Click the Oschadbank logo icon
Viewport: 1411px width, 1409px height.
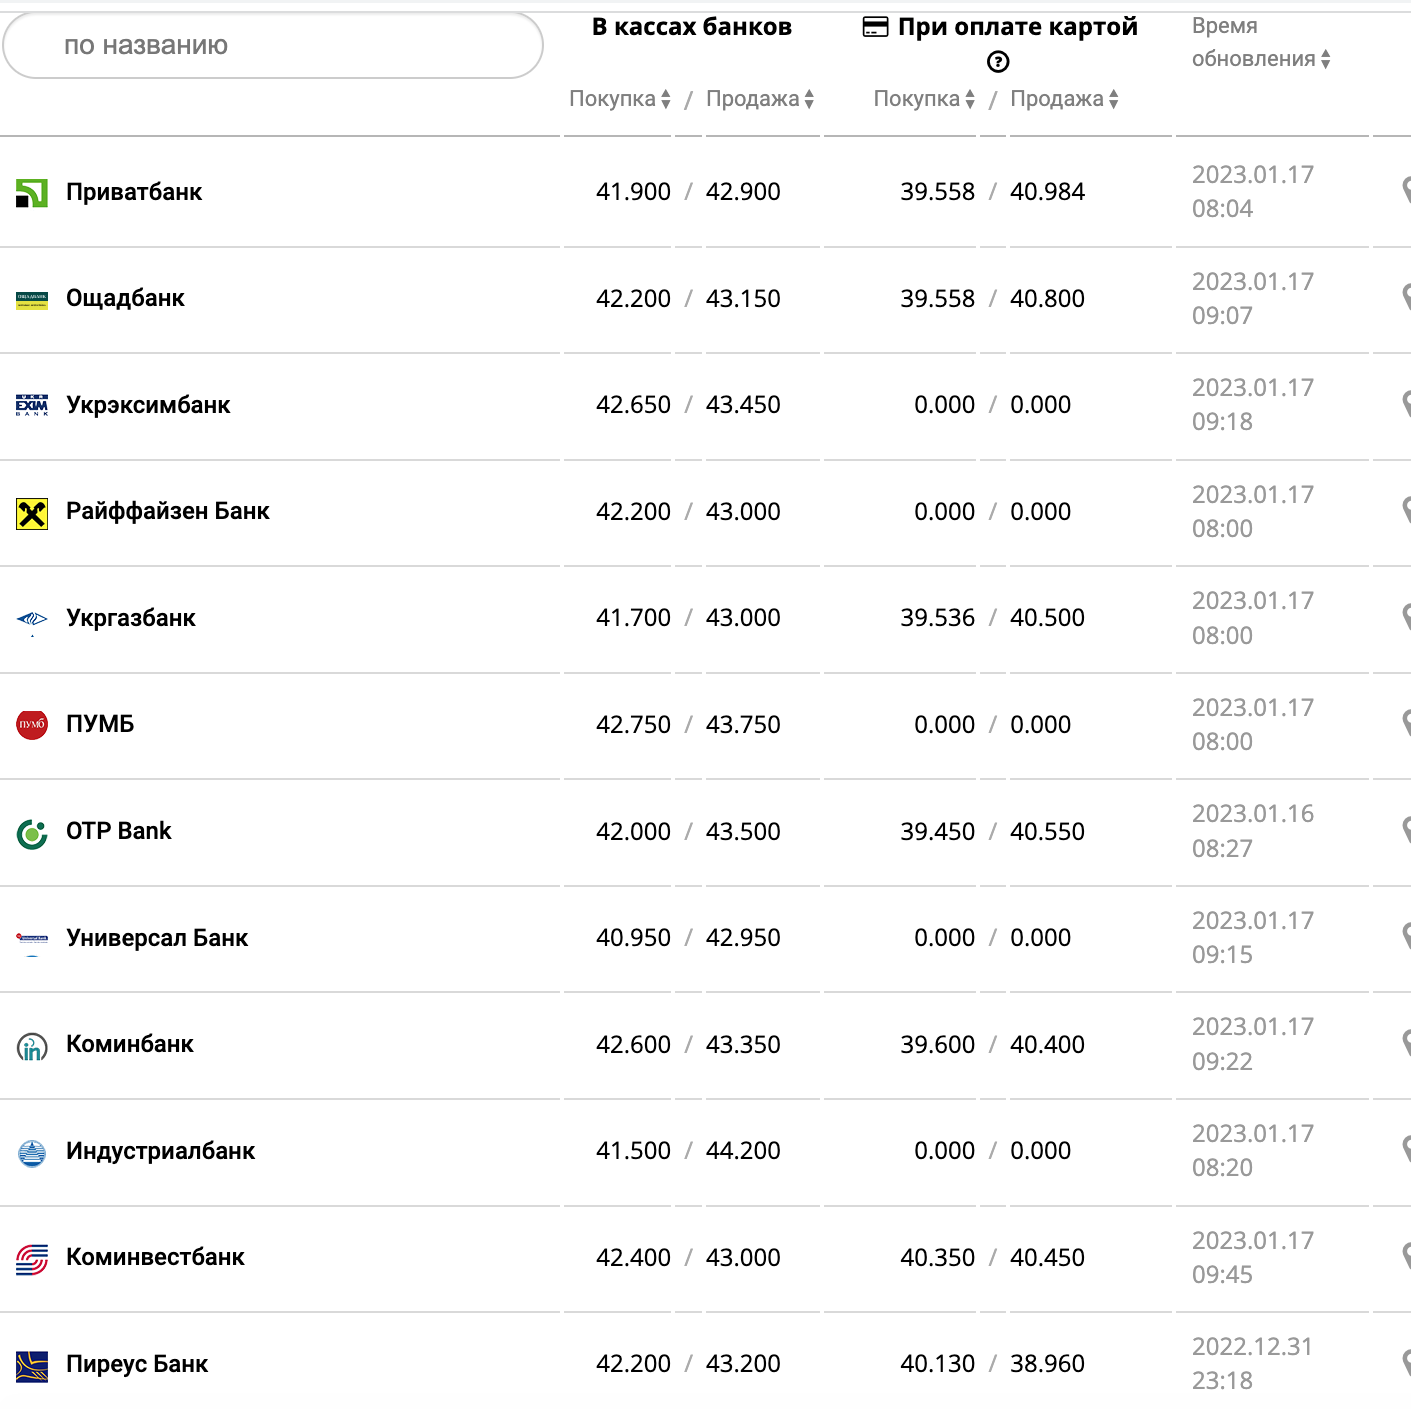point(32,299)
